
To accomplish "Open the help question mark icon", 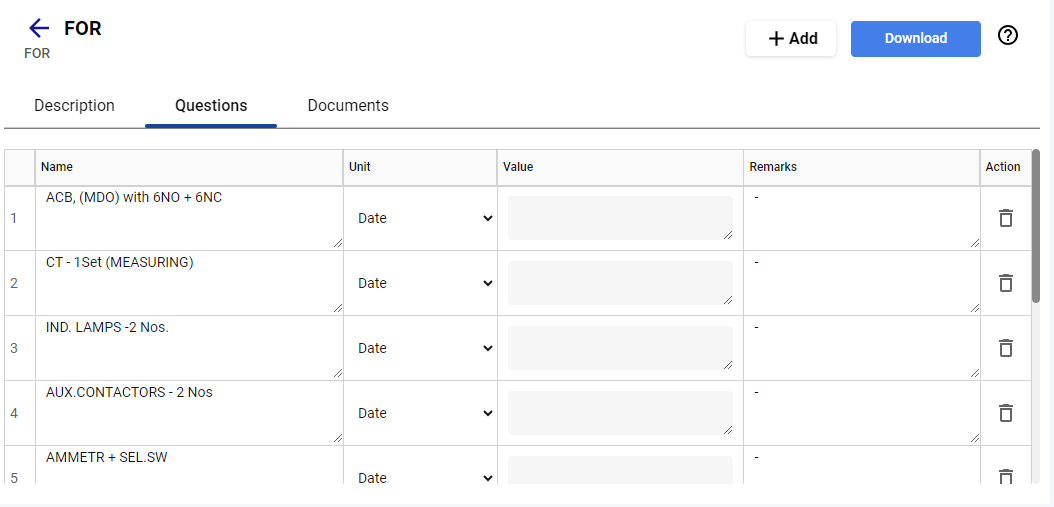I will coord(1008,36).
